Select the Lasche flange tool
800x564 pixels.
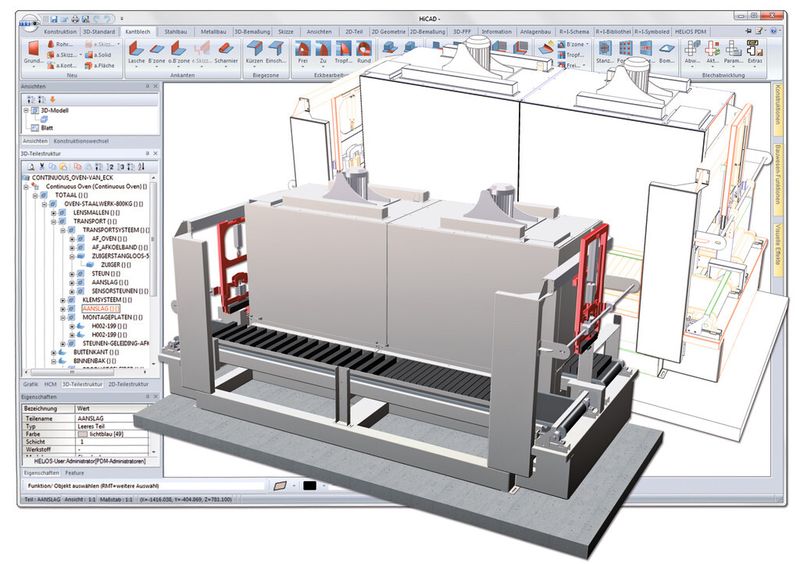click(x=136, y=53)
